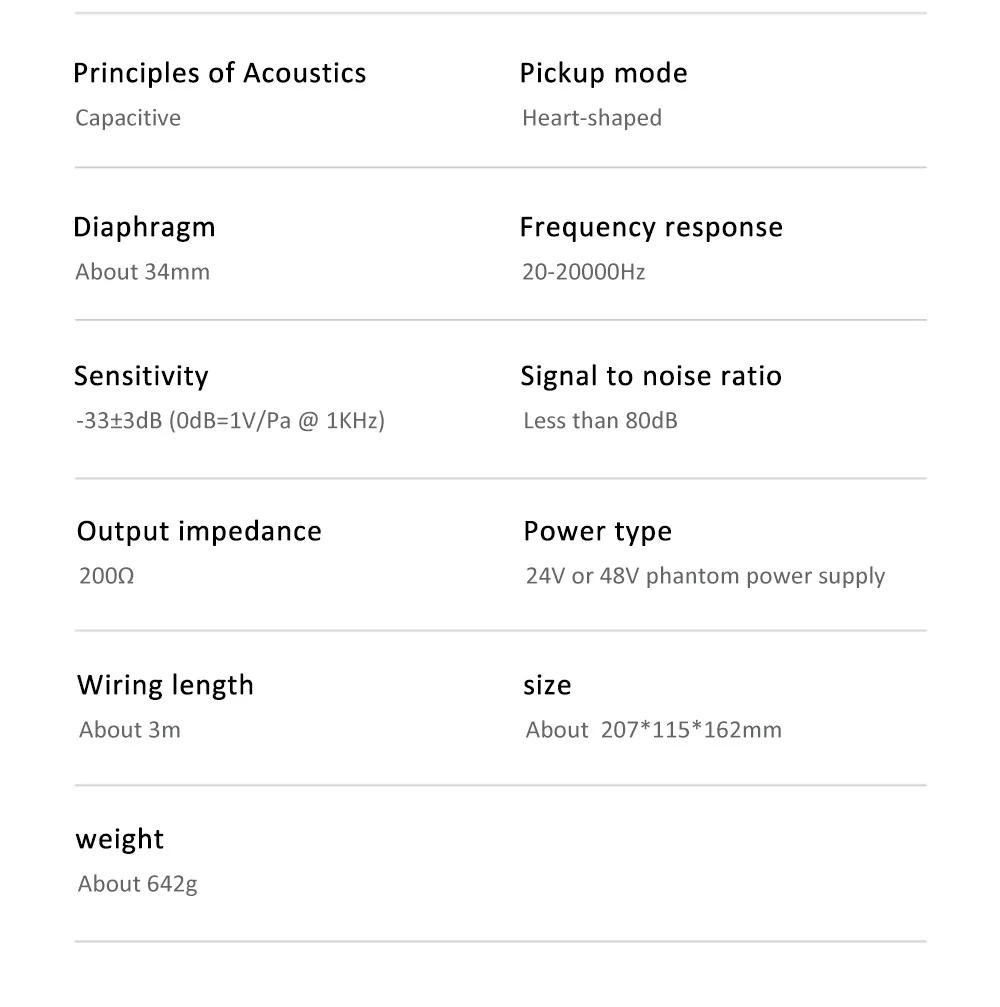Select the 24V or 48V phantom power text
Viewport: 1000px width, 1007px height.
point(705,576)
